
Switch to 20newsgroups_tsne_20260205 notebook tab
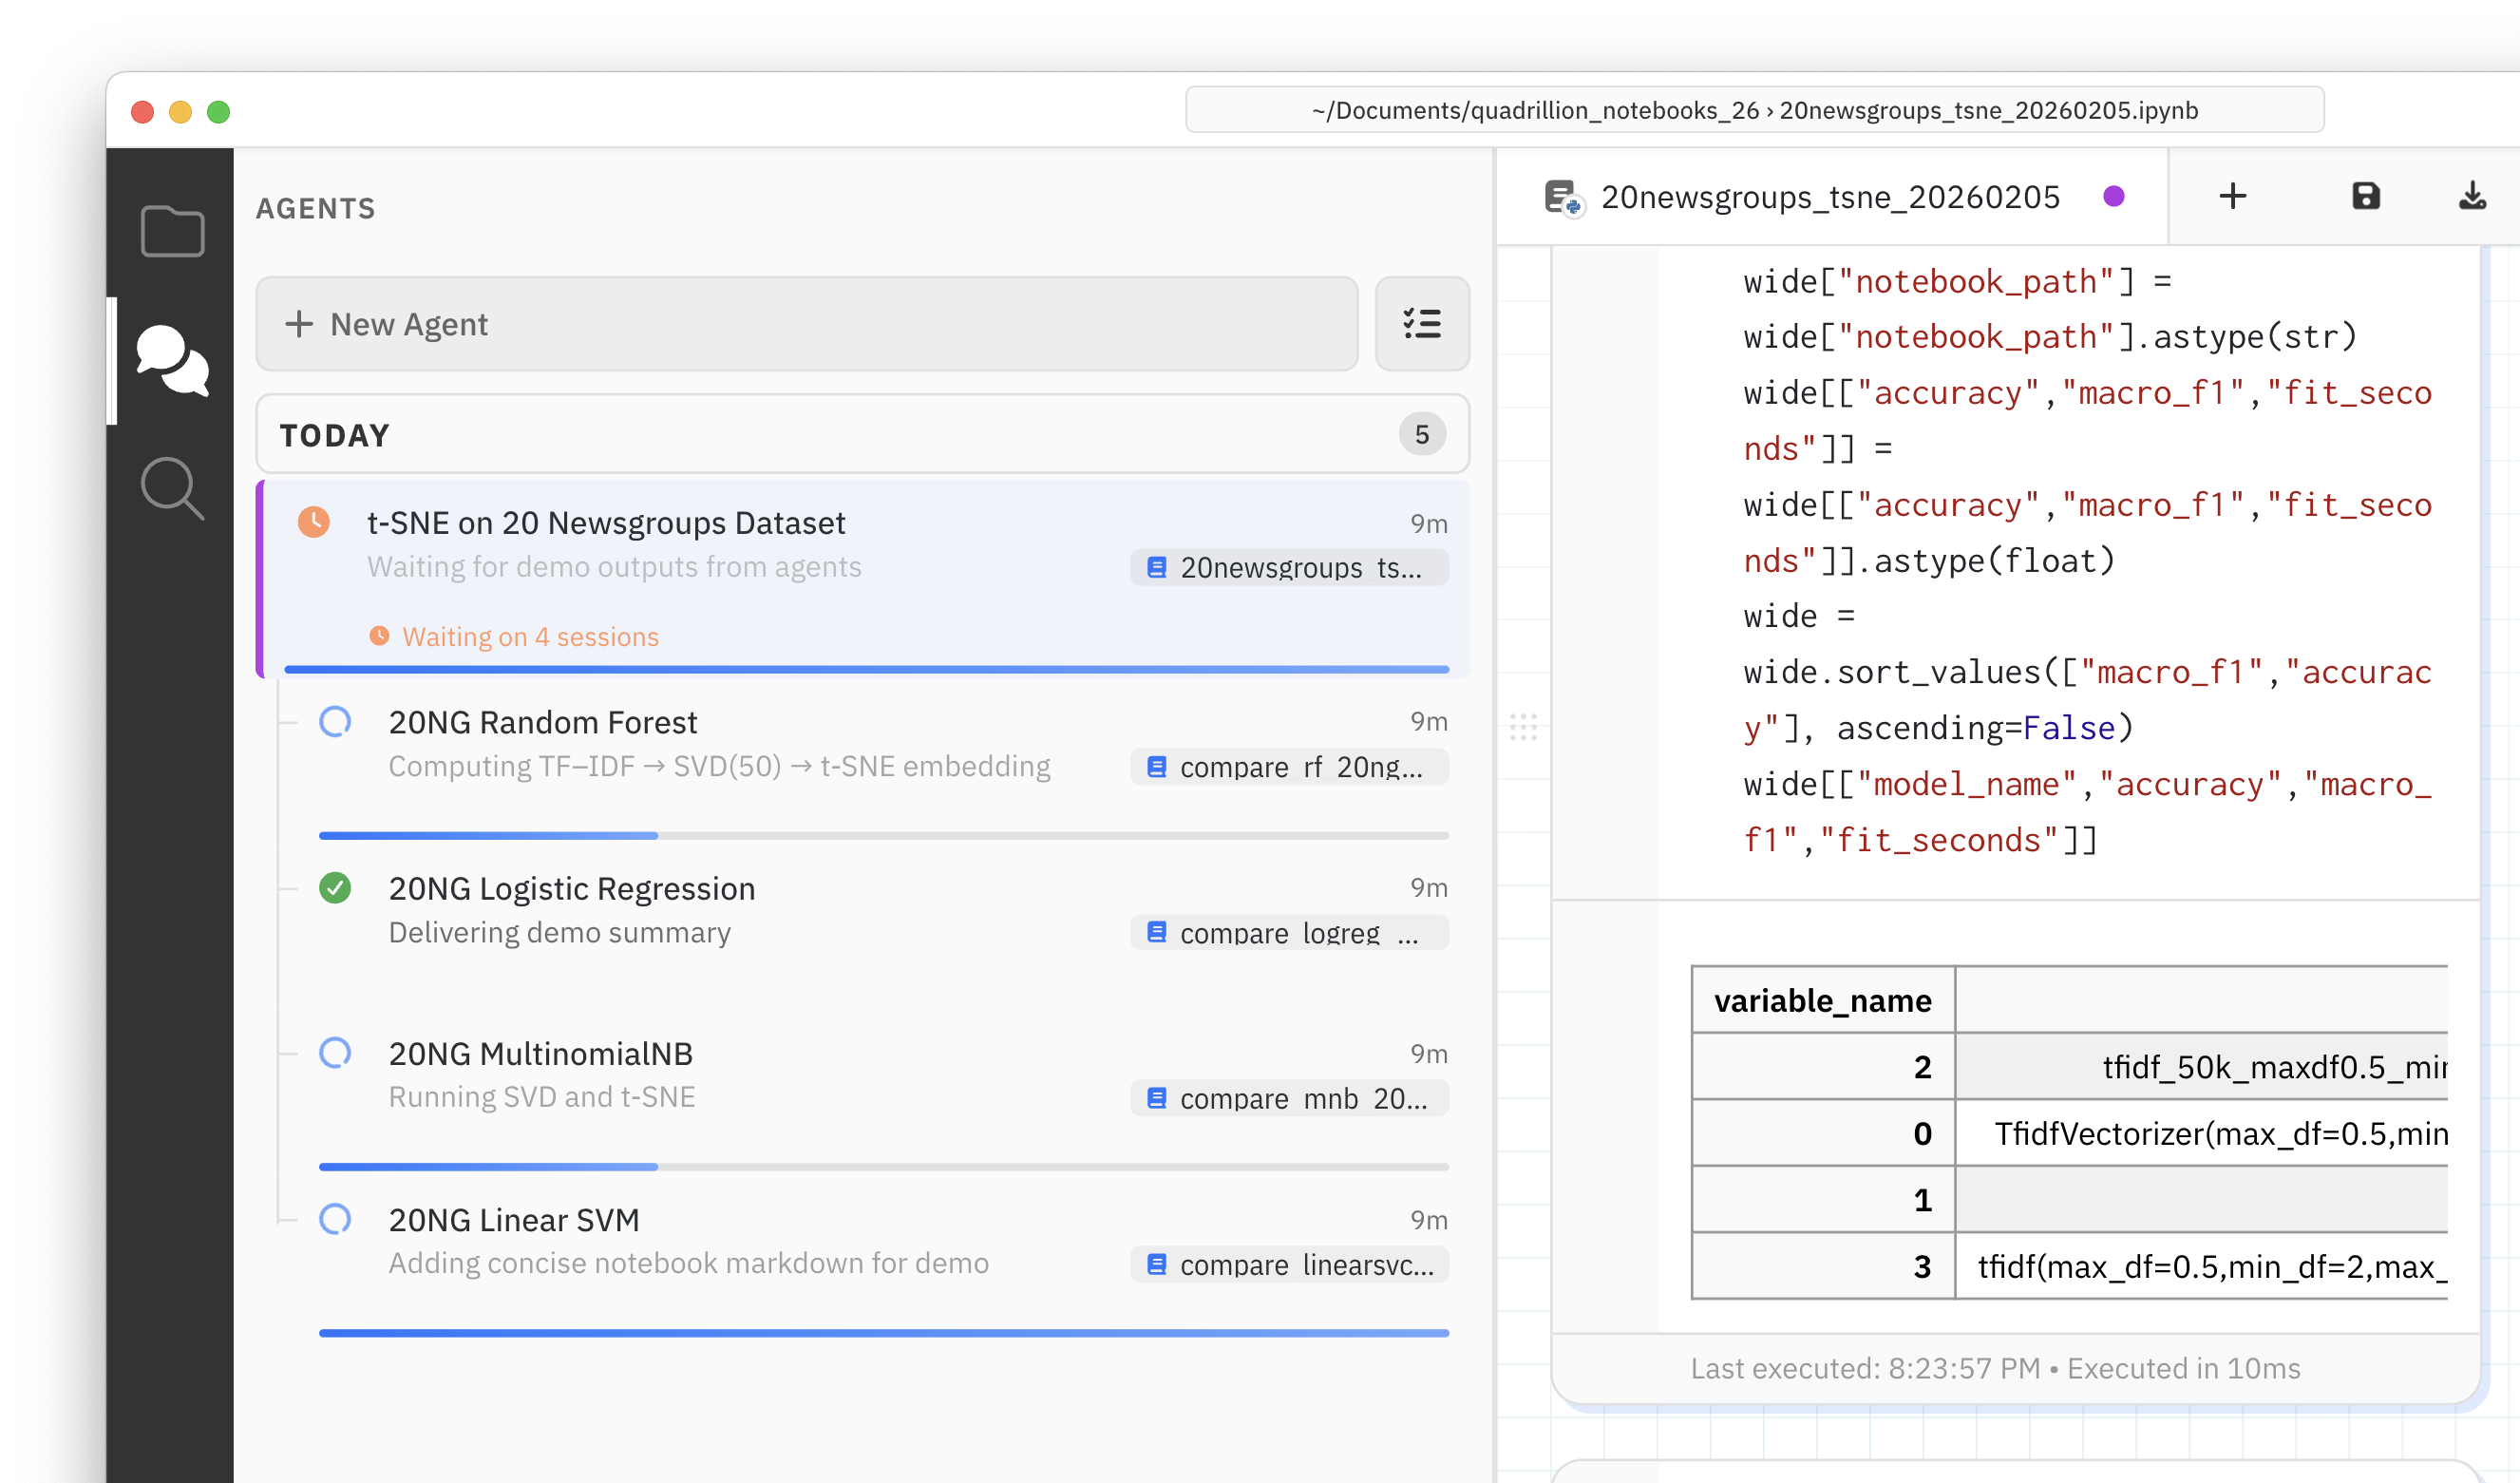(x=1829, y=197)
